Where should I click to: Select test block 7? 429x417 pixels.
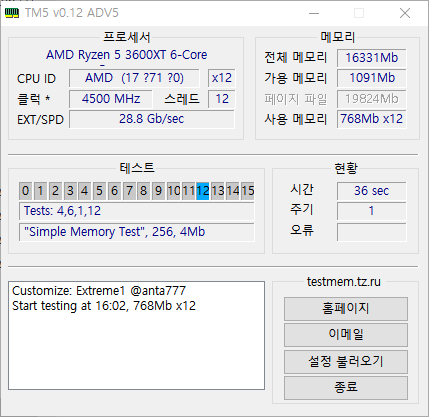129,191
